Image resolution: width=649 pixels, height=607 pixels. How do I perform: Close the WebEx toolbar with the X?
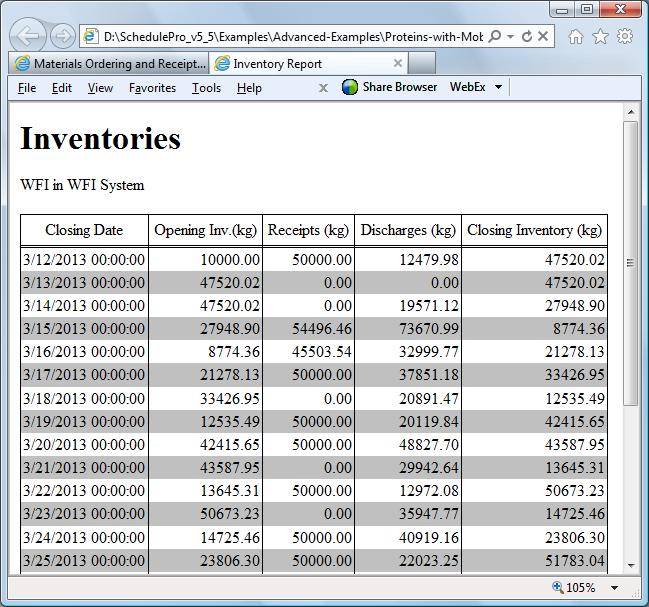pyautogui.click(x=323, y=88)
